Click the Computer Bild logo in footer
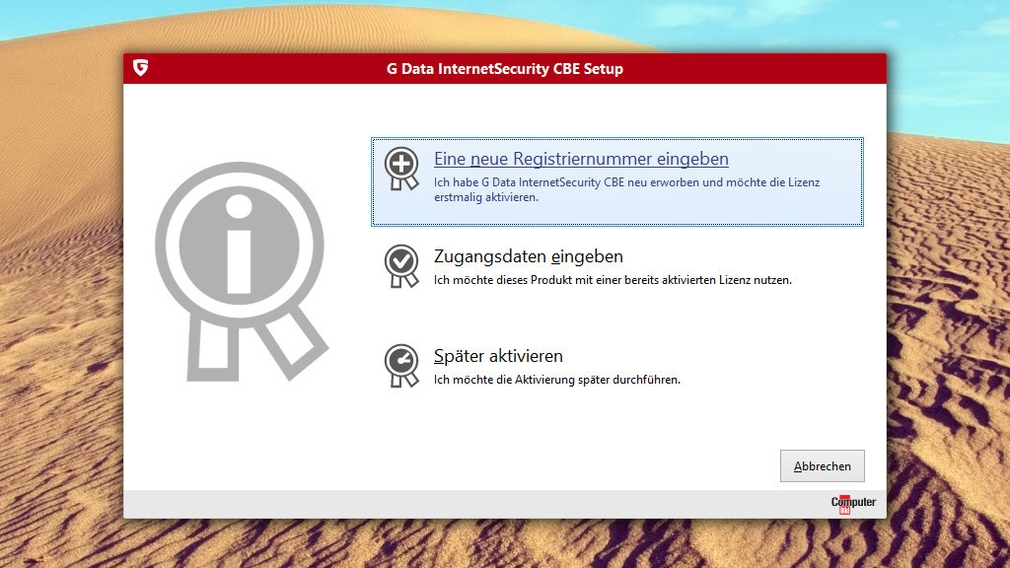The image size is (1010, 568). click(x=853, y=503)
